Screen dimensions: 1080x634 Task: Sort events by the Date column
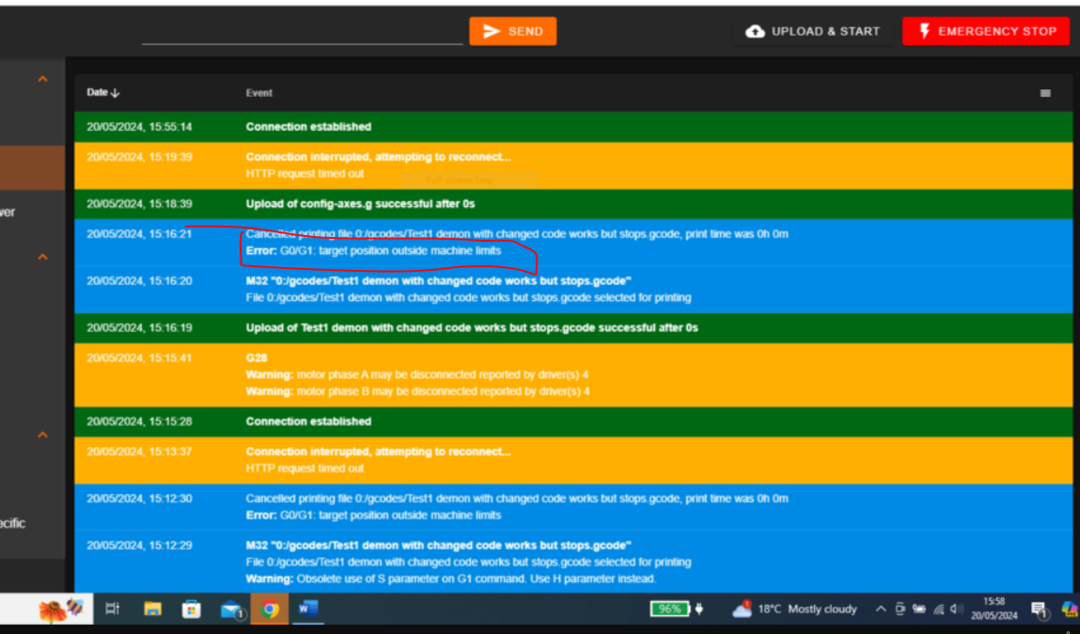coord(103,93)
